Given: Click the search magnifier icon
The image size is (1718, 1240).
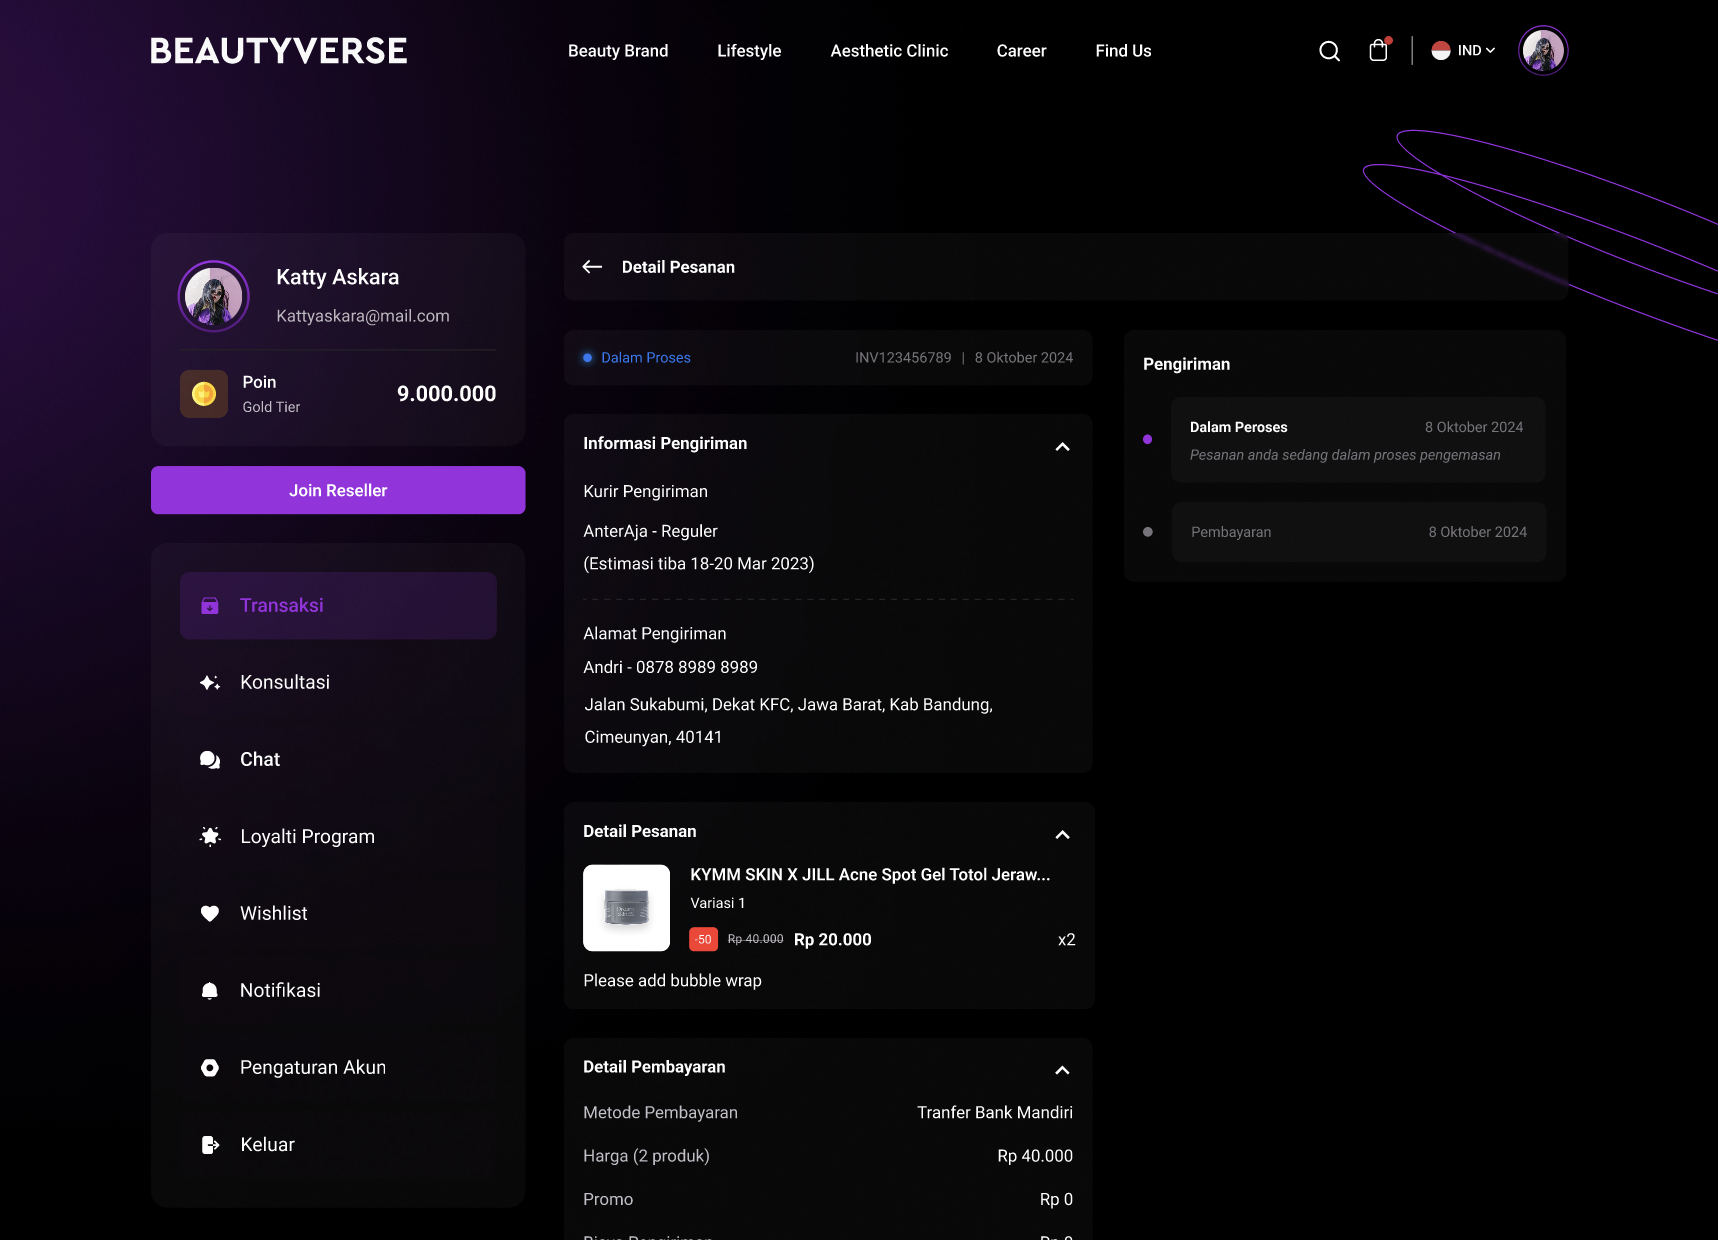Looking at the screenshot, I should [1329, 51].
